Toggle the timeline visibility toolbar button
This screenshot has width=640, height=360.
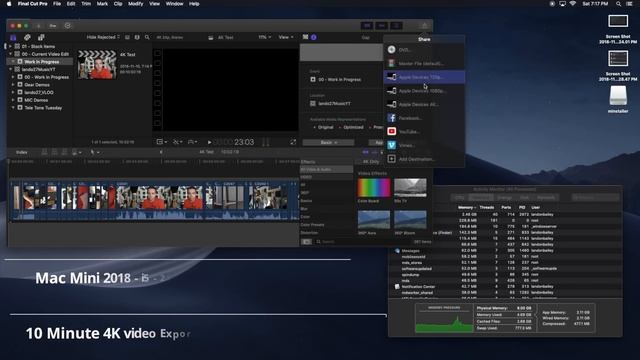(x=382, y=26)
